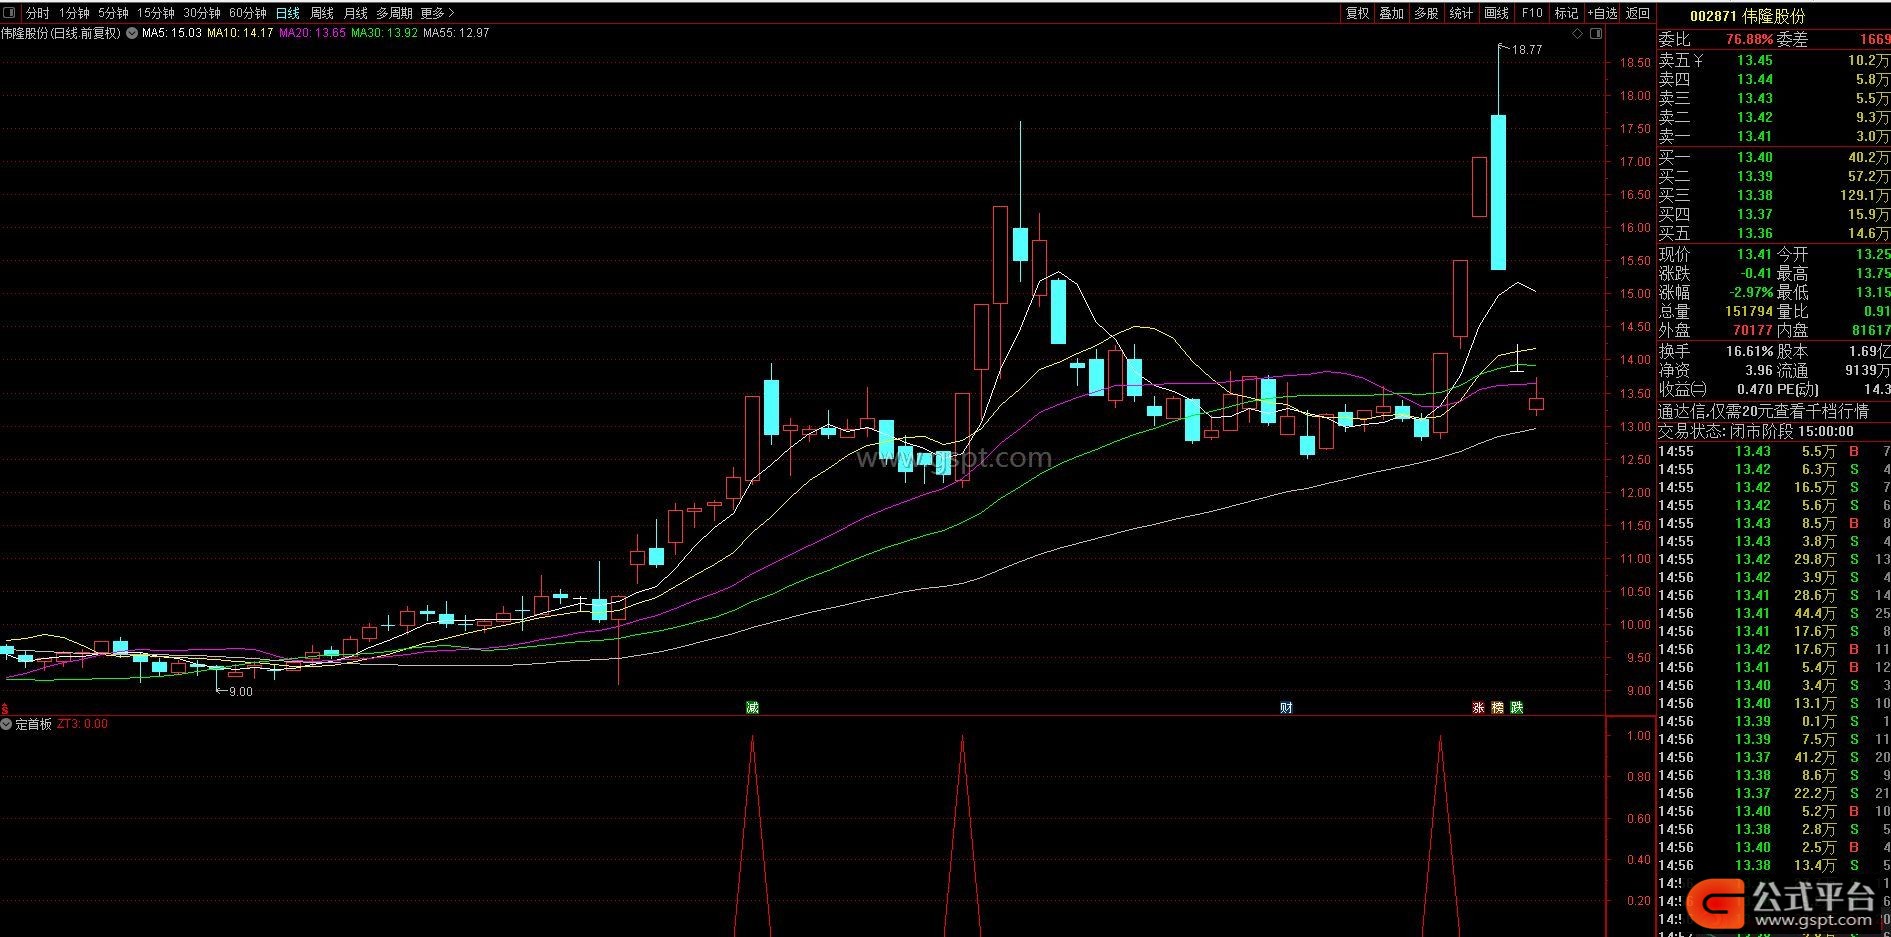Click the ZT3: 0.00 indicator value
This screenshot has width=1891, height=937.
click(x=83, y=724)
